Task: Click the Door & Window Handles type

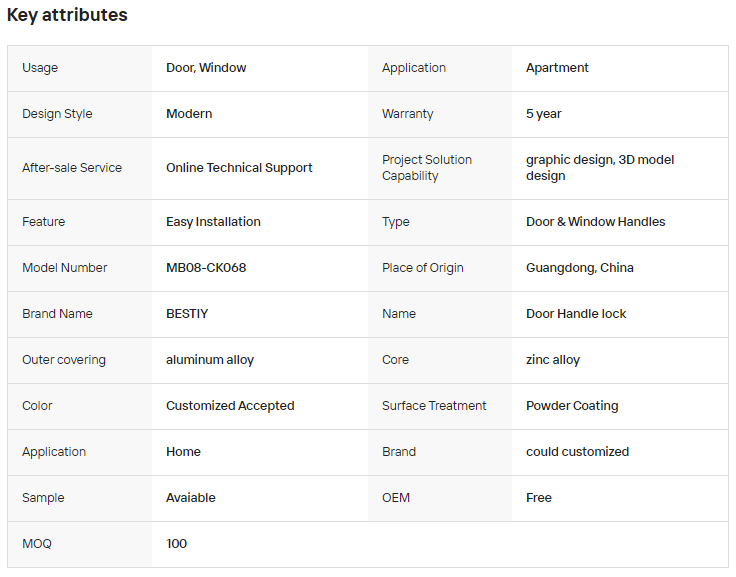Action: [x=596, y=222]
